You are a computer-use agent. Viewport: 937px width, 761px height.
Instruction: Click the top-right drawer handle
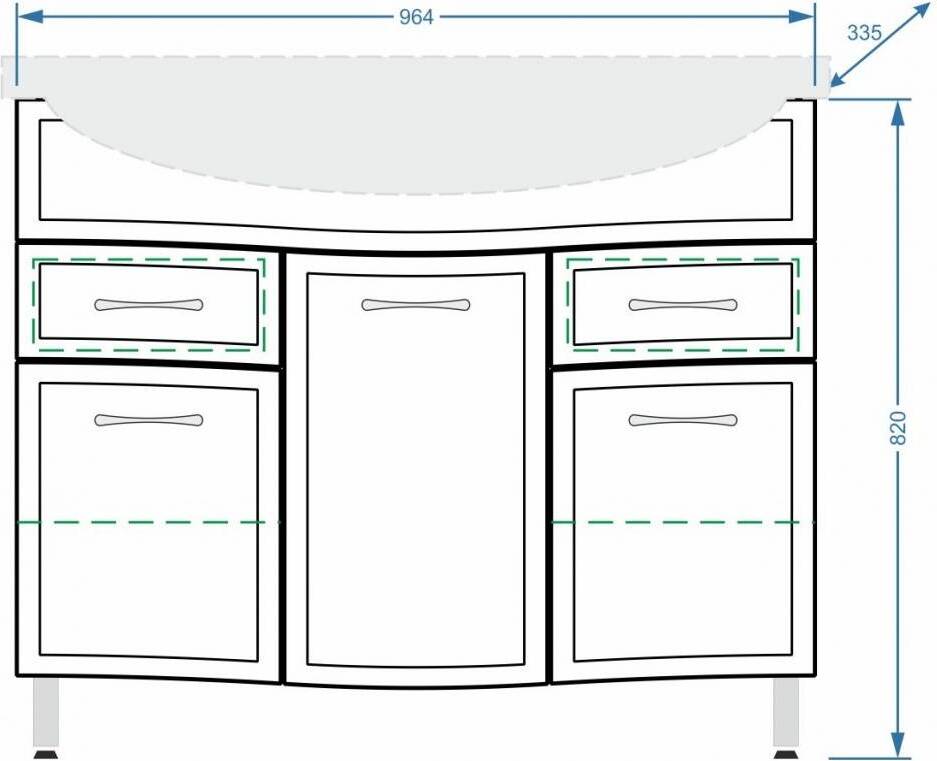coord(682,304)
